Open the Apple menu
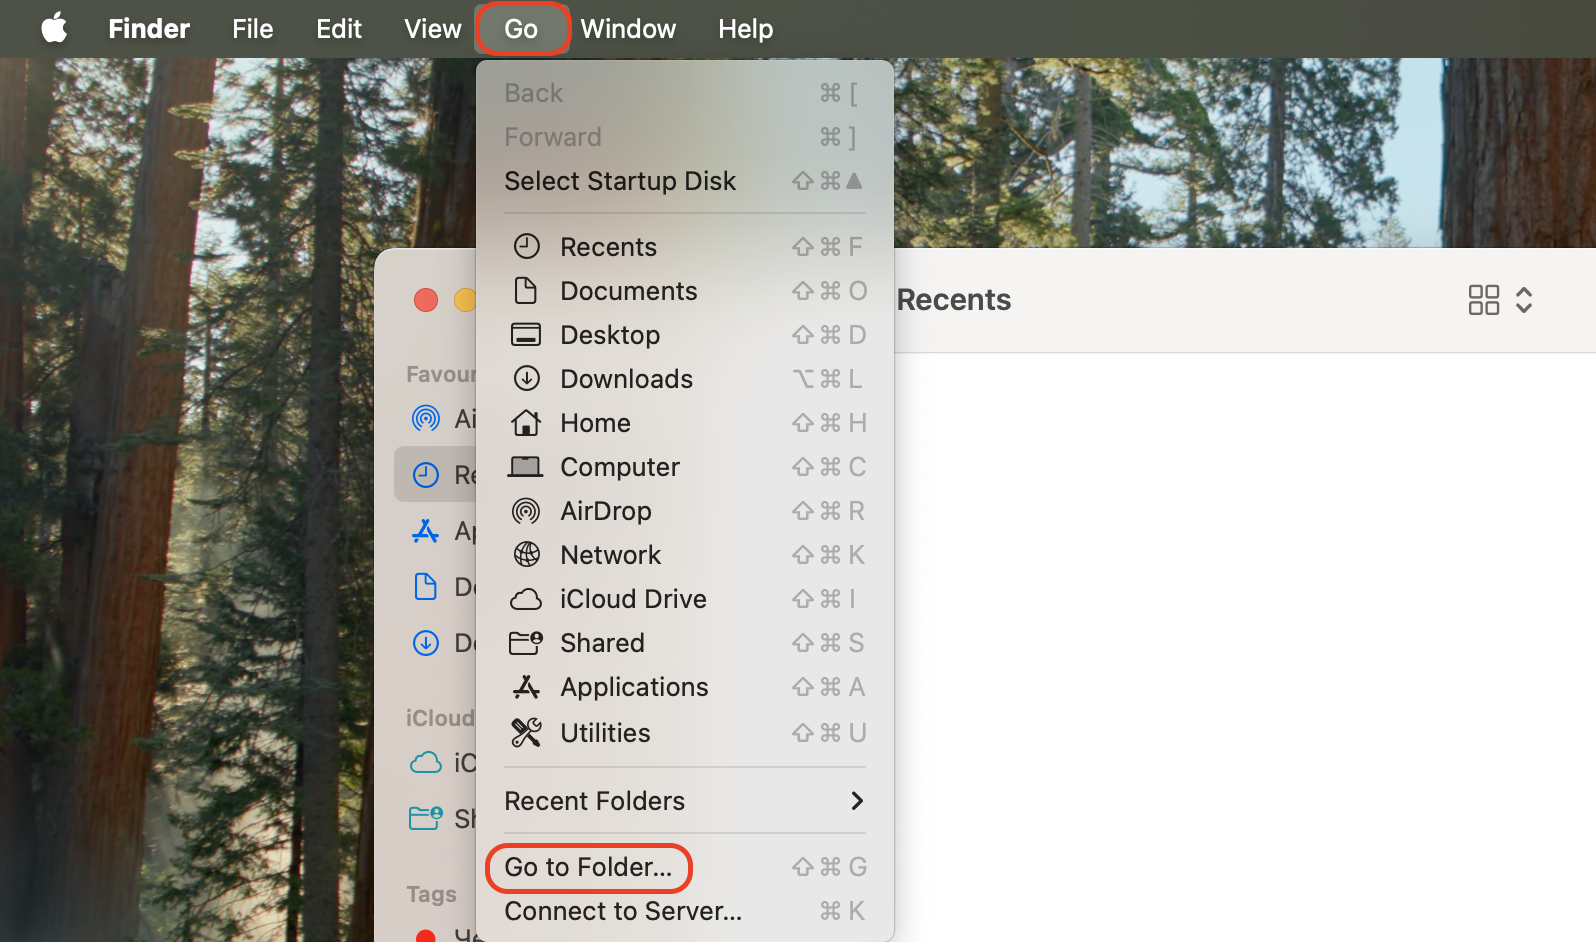This screenshot has height=942, width=1596. [55, 28]
